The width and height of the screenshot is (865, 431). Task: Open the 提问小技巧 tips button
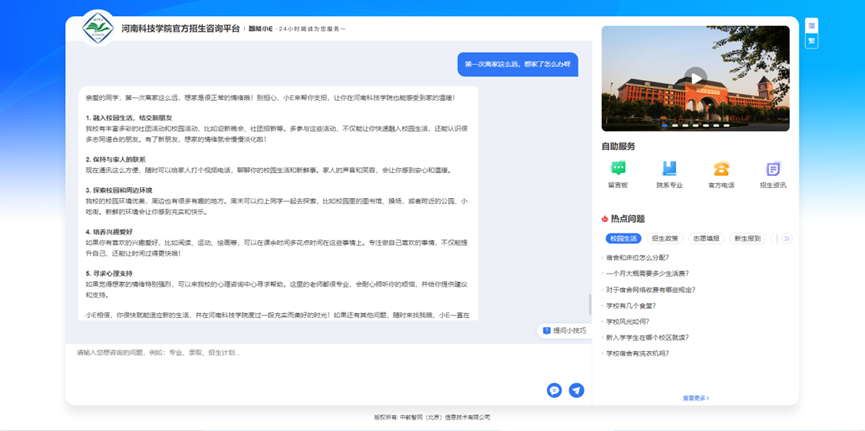coord(564,330)
